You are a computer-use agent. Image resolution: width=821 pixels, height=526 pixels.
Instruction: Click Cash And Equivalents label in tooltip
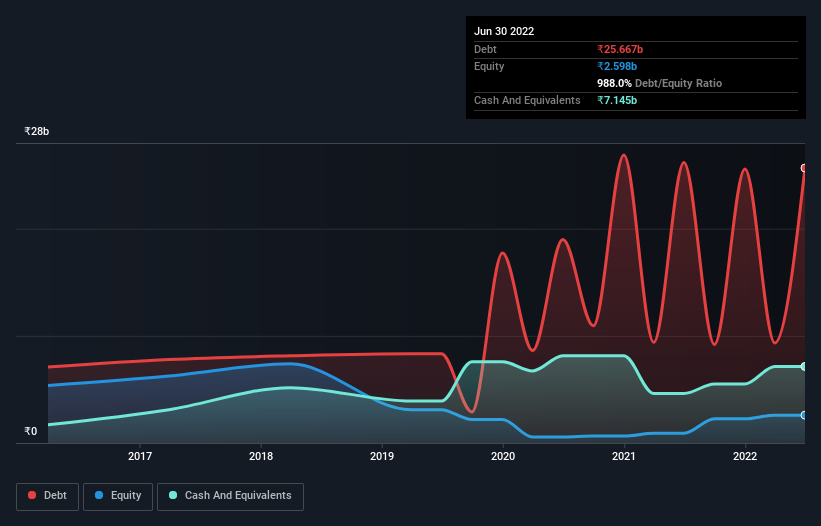click(527, 100)
